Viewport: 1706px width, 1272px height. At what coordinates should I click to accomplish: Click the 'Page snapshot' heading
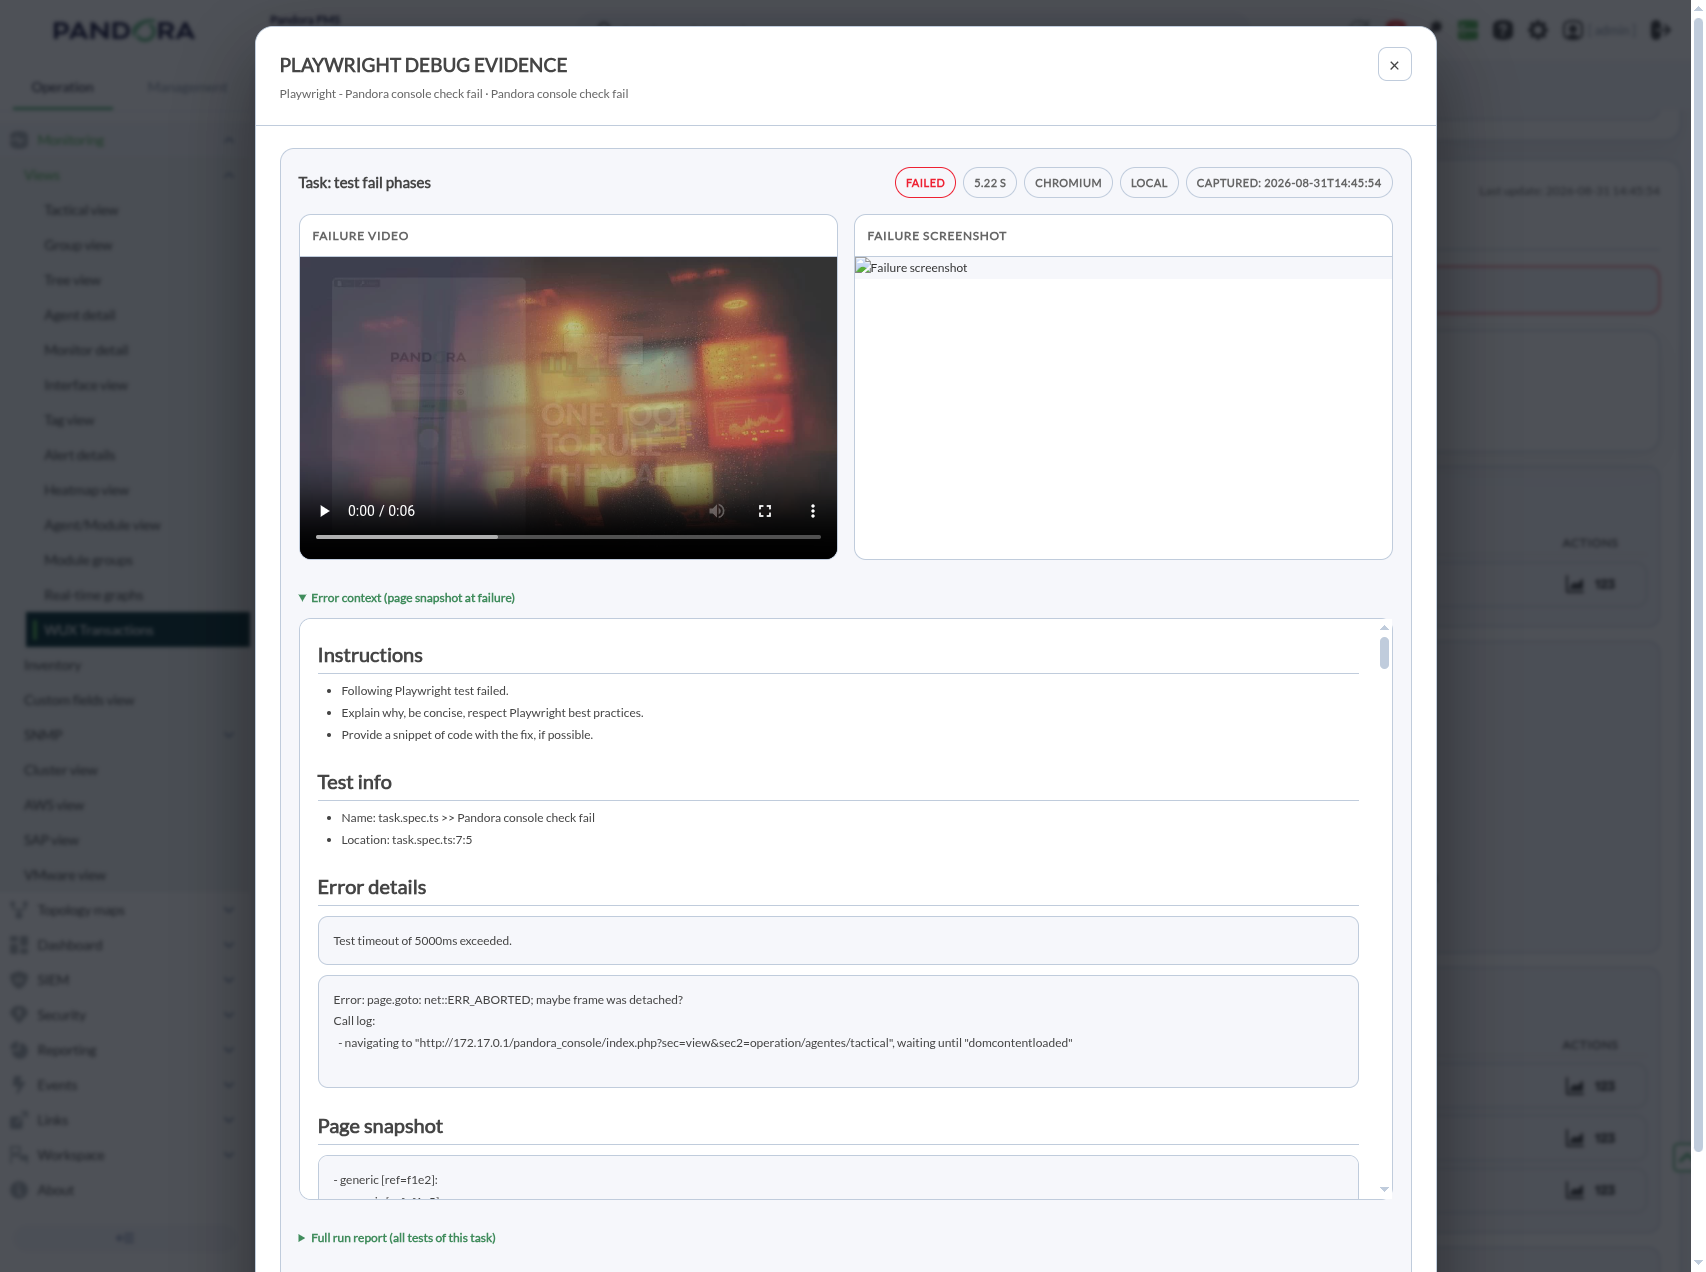click(380, 1126)
